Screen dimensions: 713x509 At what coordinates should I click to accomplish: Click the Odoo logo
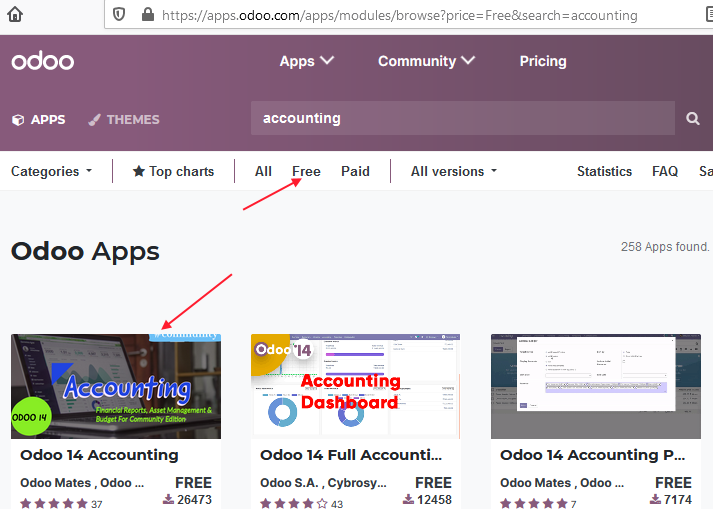43,60
